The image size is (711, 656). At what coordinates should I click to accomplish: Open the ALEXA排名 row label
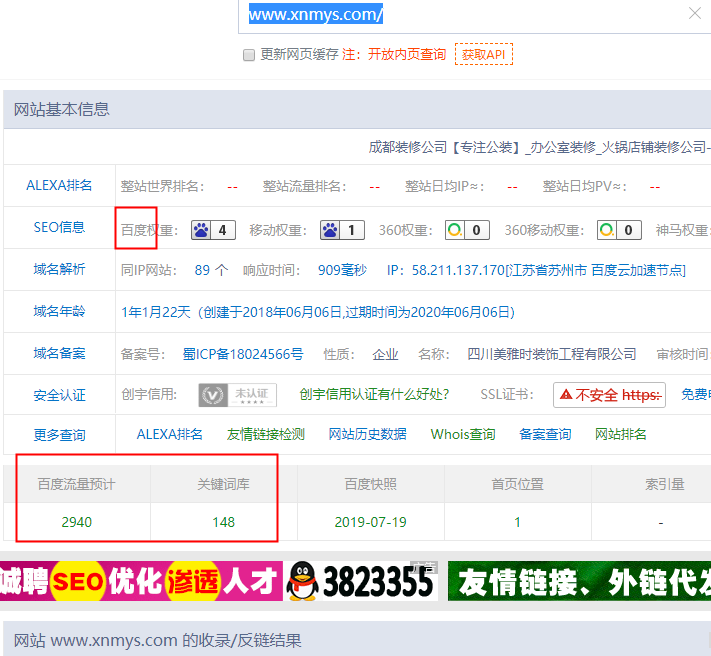pyautogui.click(x=59, y=185)
